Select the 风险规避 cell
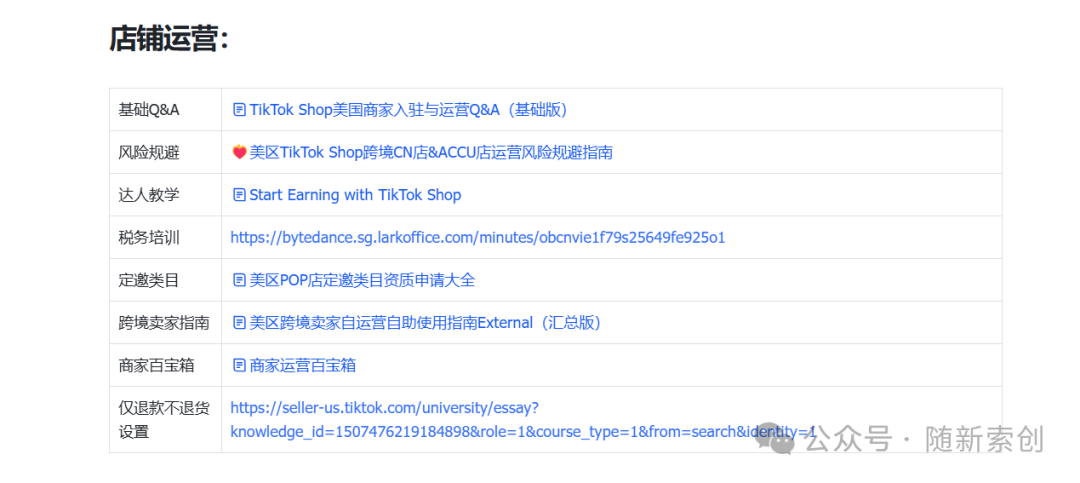 click(x=165, y=152)
